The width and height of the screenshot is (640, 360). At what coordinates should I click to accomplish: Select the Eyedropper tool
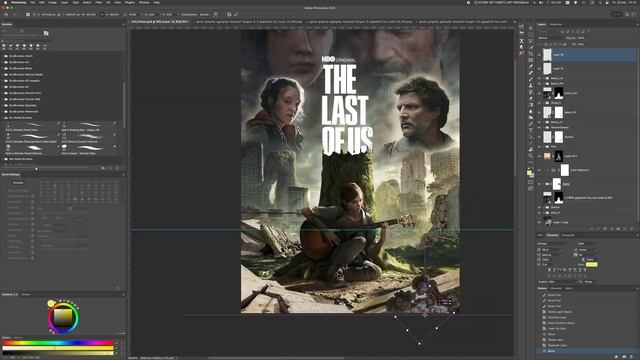(531, 66)
